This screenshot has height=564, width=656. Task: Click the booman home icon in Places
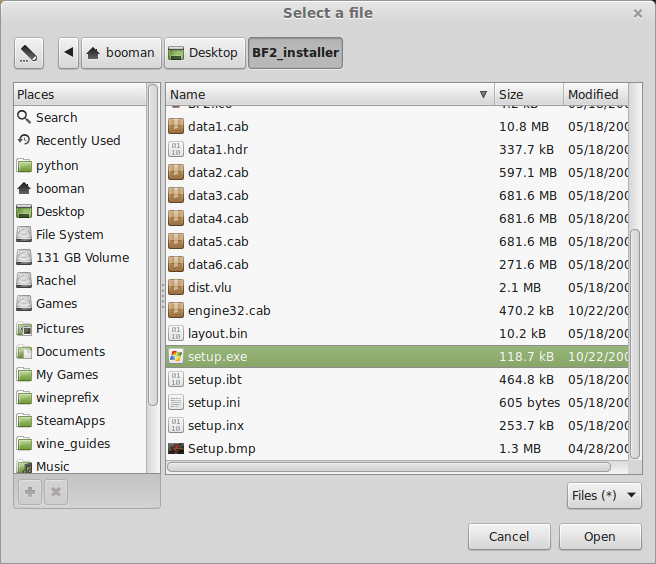pyautogui.click(x=24, y=188)
